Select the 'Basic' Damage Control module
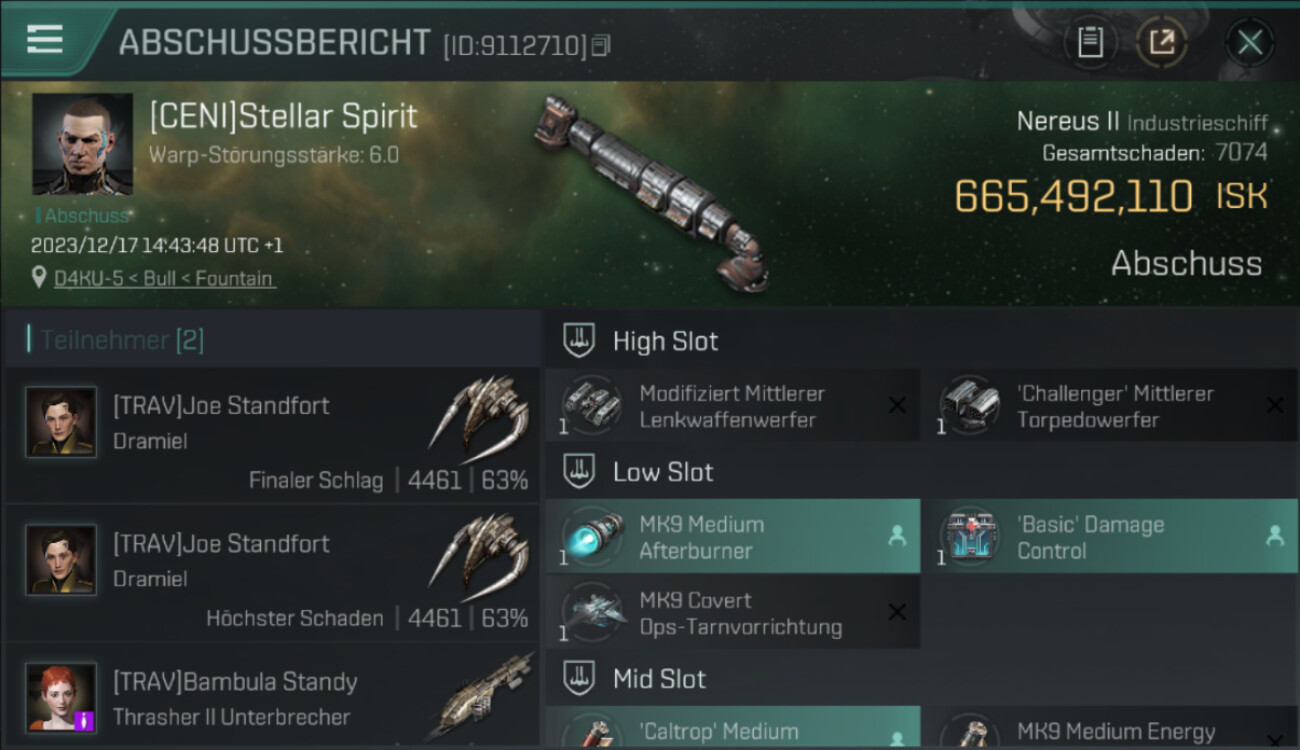 point(1110,537)
